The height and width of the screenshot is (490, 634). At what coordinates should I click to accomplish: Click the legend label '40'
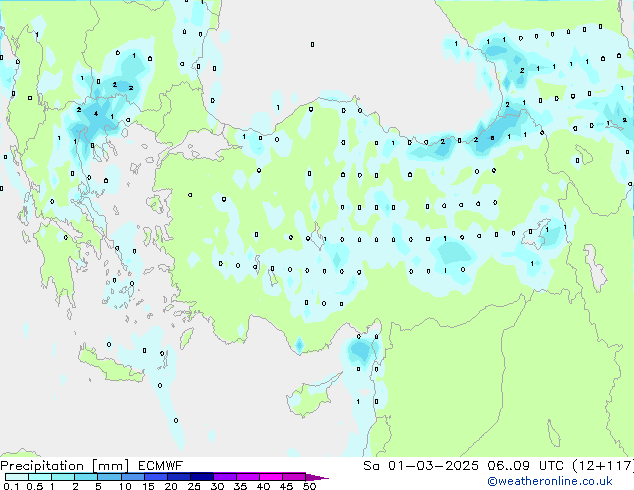coord(264,486)
